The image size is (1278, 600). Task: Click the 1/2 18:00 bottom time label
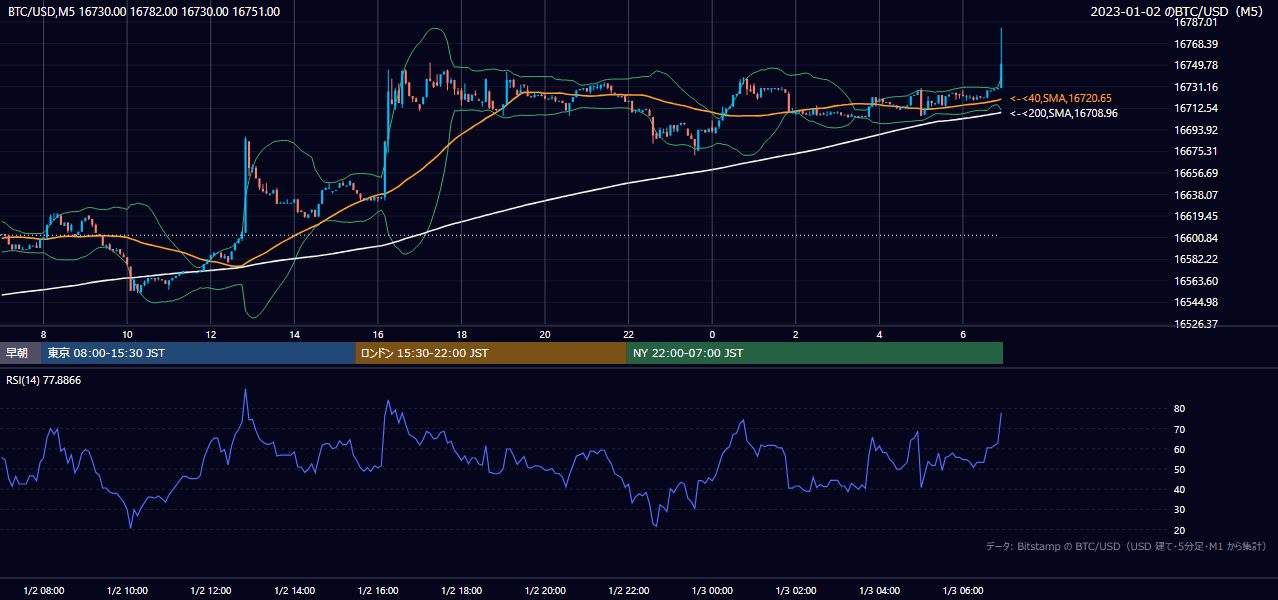[x=461, y=591]
